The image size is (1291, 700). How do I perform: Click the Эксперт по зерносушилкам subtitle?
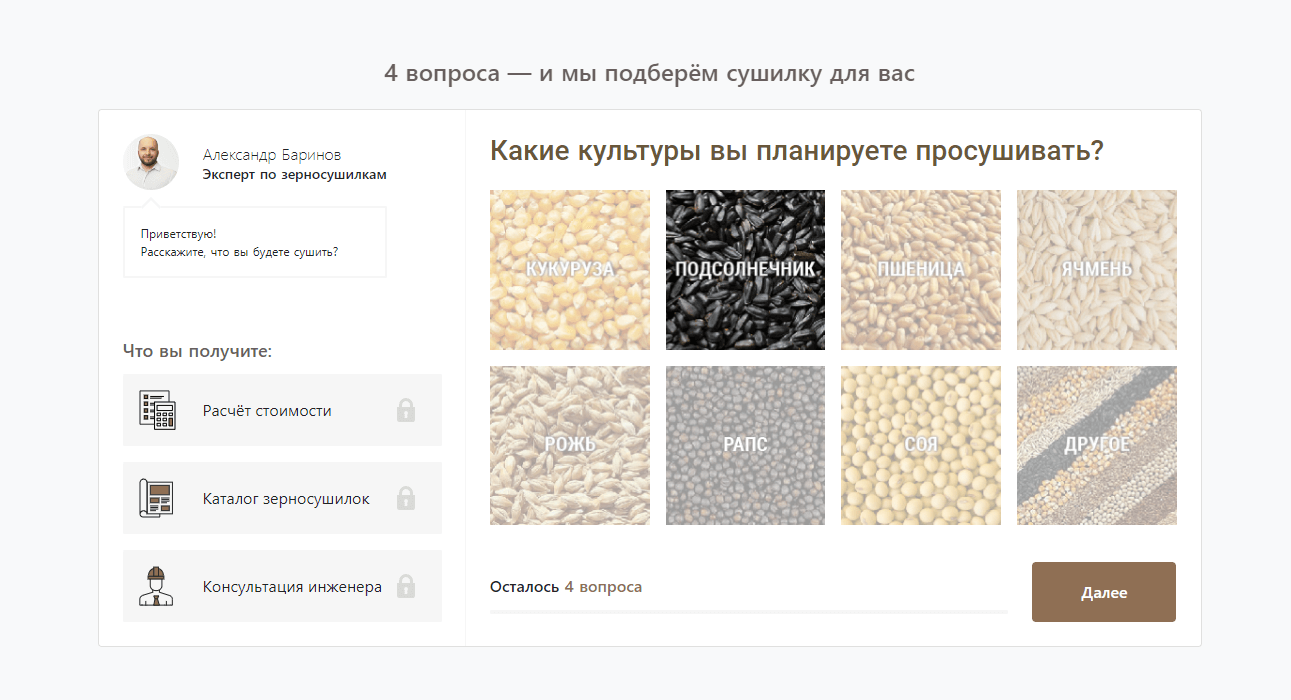pos(295,175)
